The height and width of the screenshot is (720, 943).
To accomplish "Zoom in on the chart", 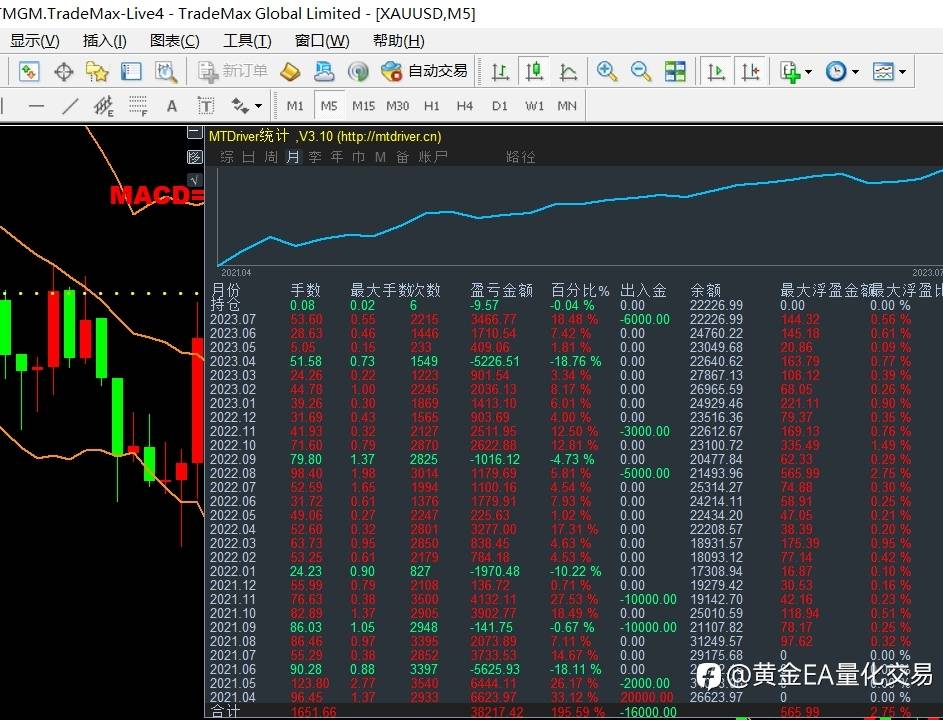I will coord(607,72).
